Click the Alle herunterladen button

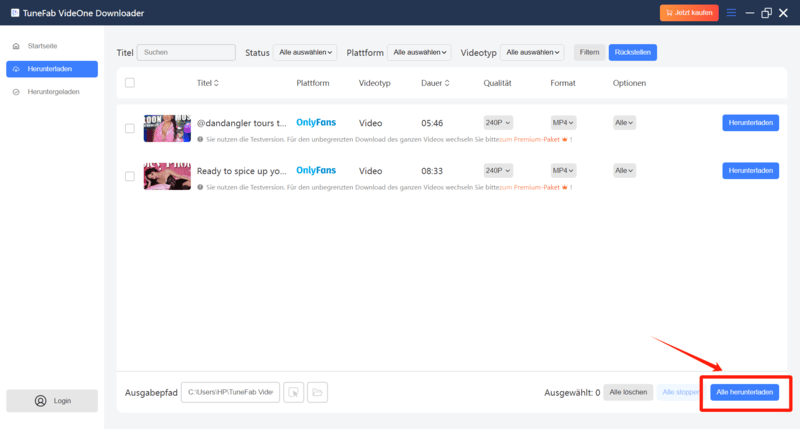(744, 392)
